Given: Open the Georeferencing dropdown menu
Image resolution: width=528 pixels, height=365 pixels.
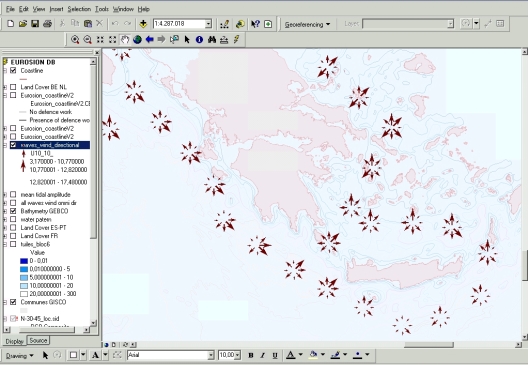Looking at the screenshot, I should 307,24.
